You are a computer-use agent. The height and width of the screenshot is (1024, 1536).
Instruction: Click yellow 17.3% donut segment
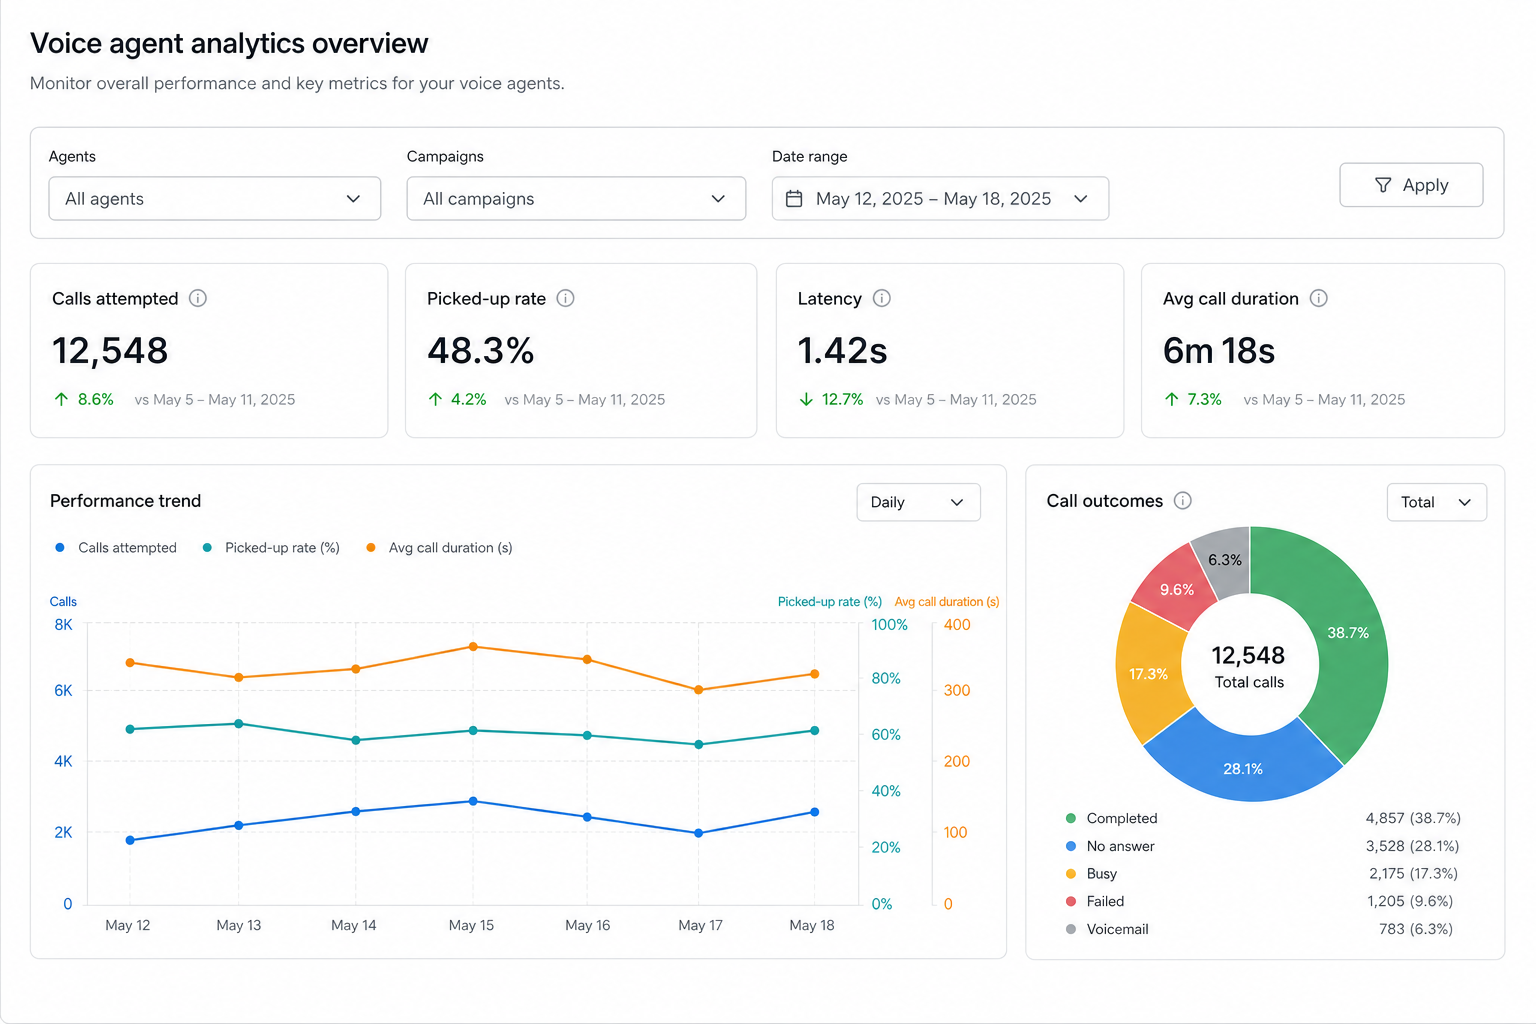1149,674
